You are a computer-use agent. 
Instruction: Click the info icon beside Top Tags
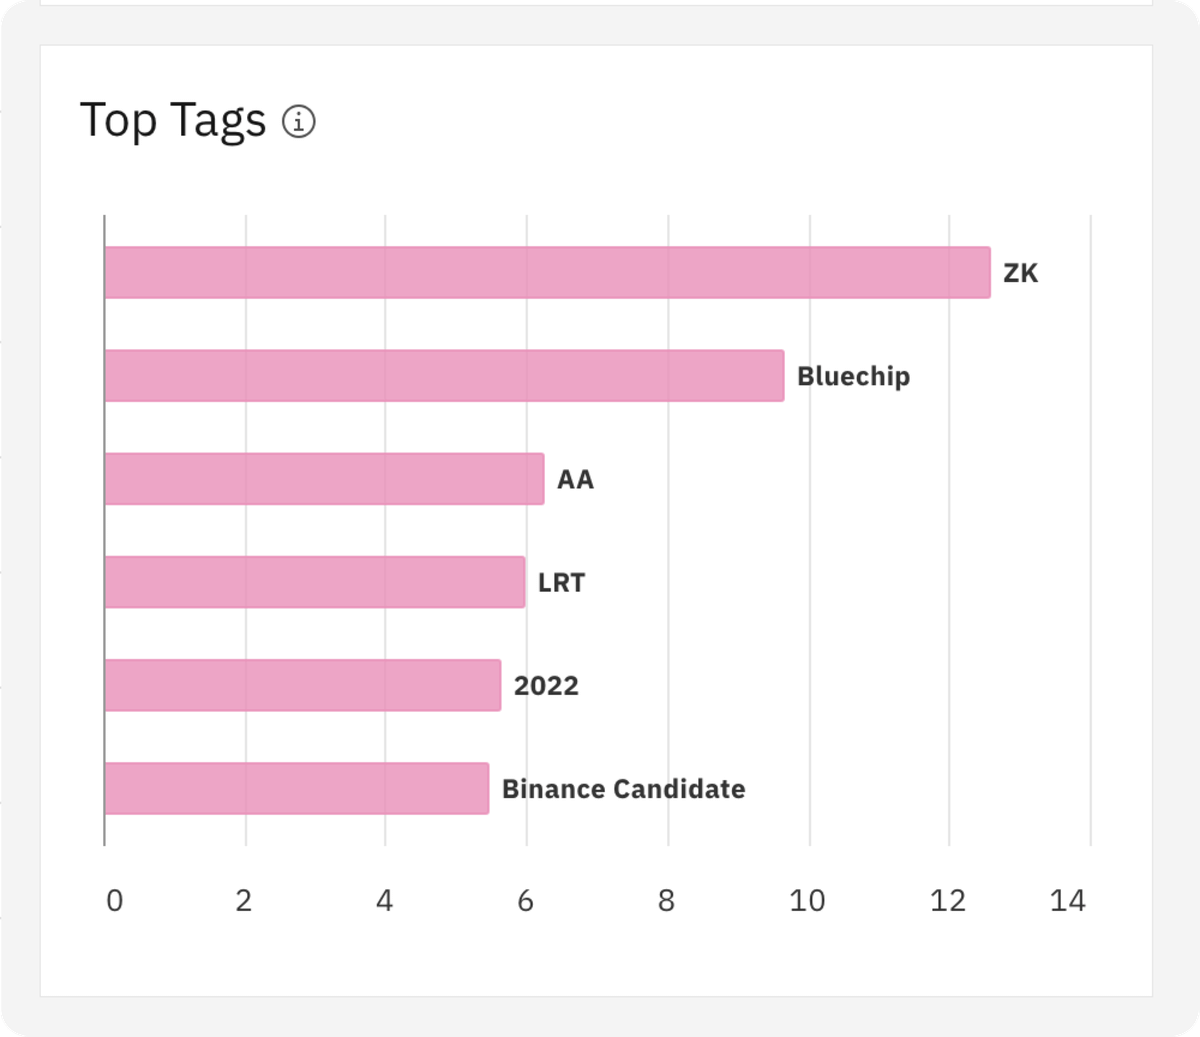(x=299, y=122)
